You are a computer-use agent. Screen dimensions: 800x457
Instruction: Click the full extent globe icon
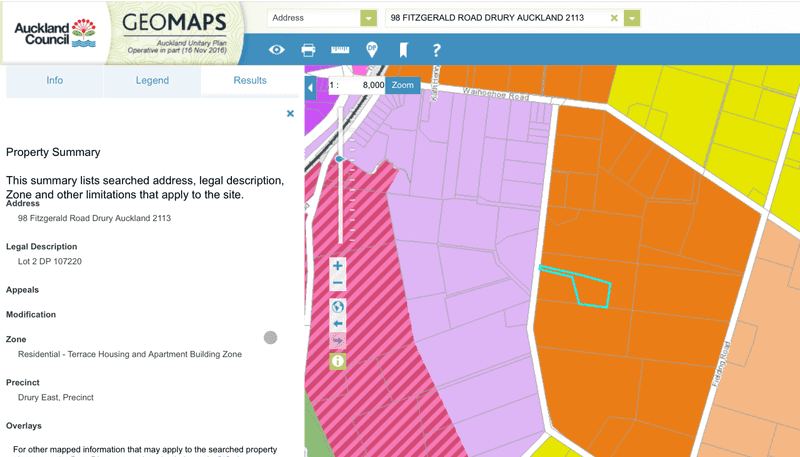(337, 307)
